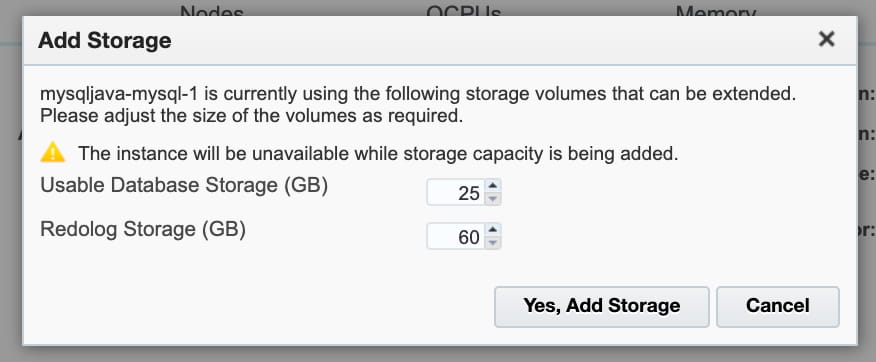
Task: Confirm with Yes, Add Storage button
Action: [x=602, y=307]
